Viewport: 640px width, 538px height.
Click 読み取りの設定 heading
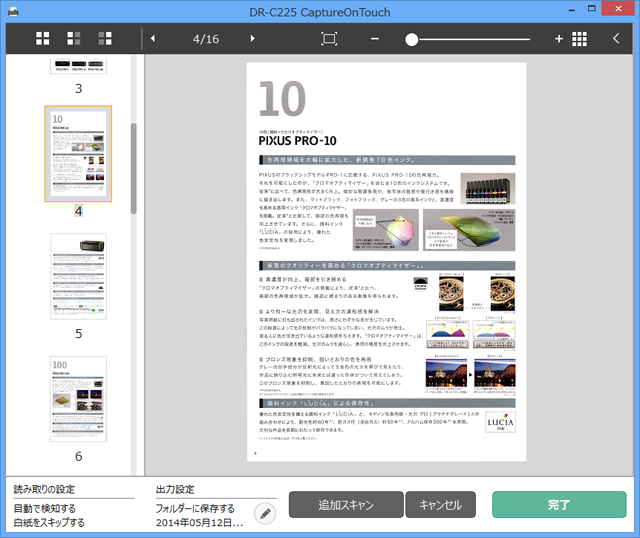click(44, 489)
